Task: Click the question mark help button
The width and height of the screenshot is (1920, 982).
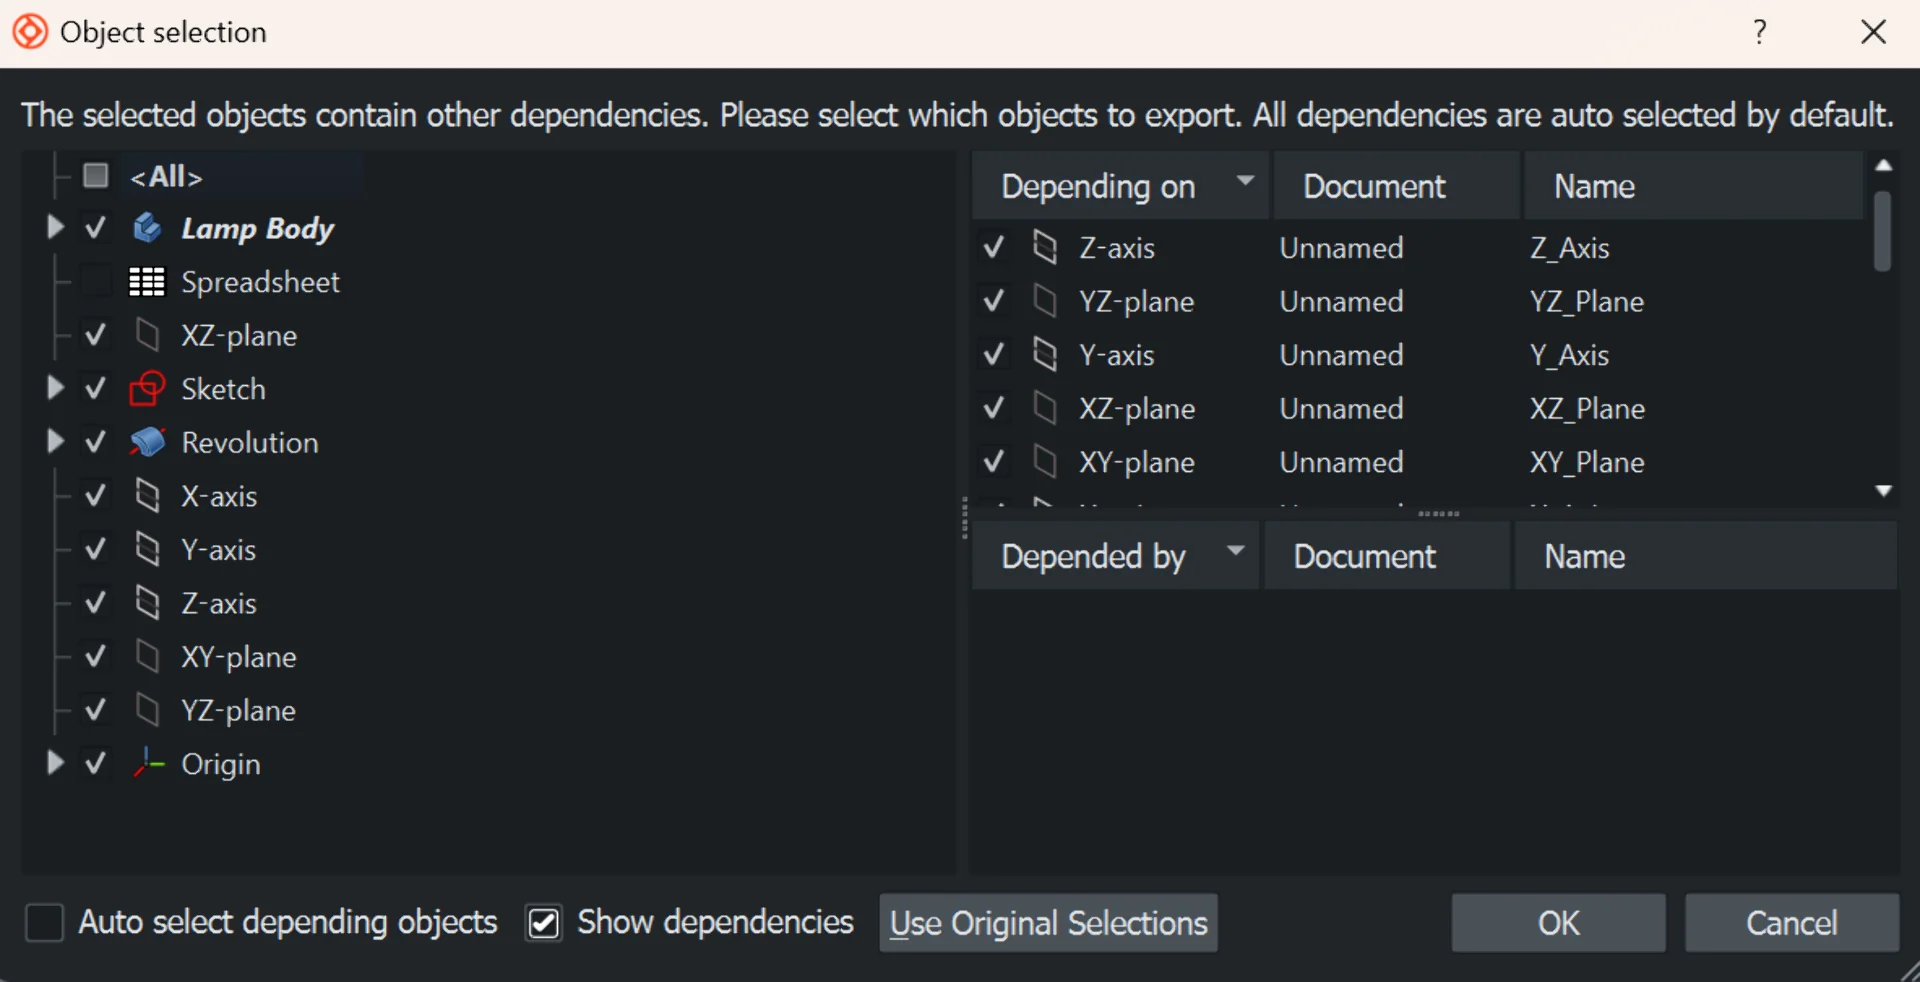Action: pyautogui.click(x=1760, y=32)
